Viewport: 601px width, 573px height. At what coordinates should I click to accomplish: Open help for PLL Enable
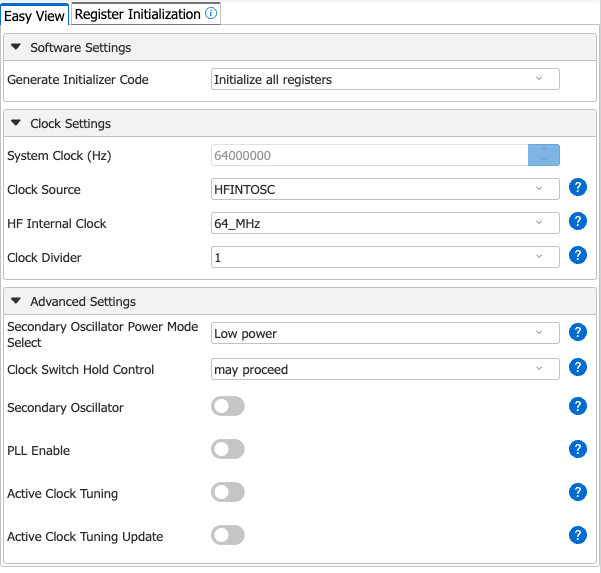577,449
